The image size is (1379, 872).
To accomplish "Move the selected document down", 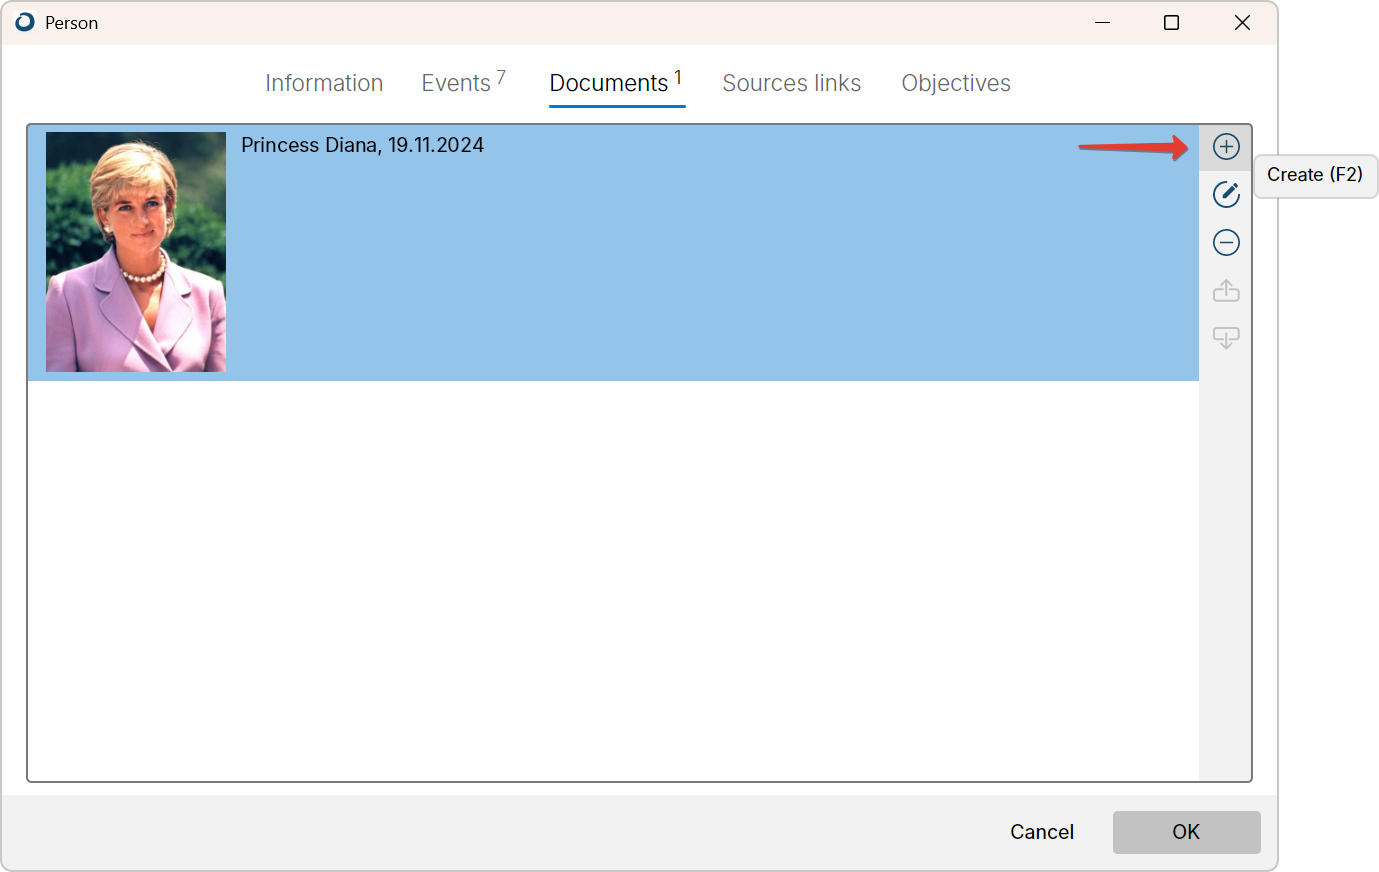I will tap(1226, 338).
